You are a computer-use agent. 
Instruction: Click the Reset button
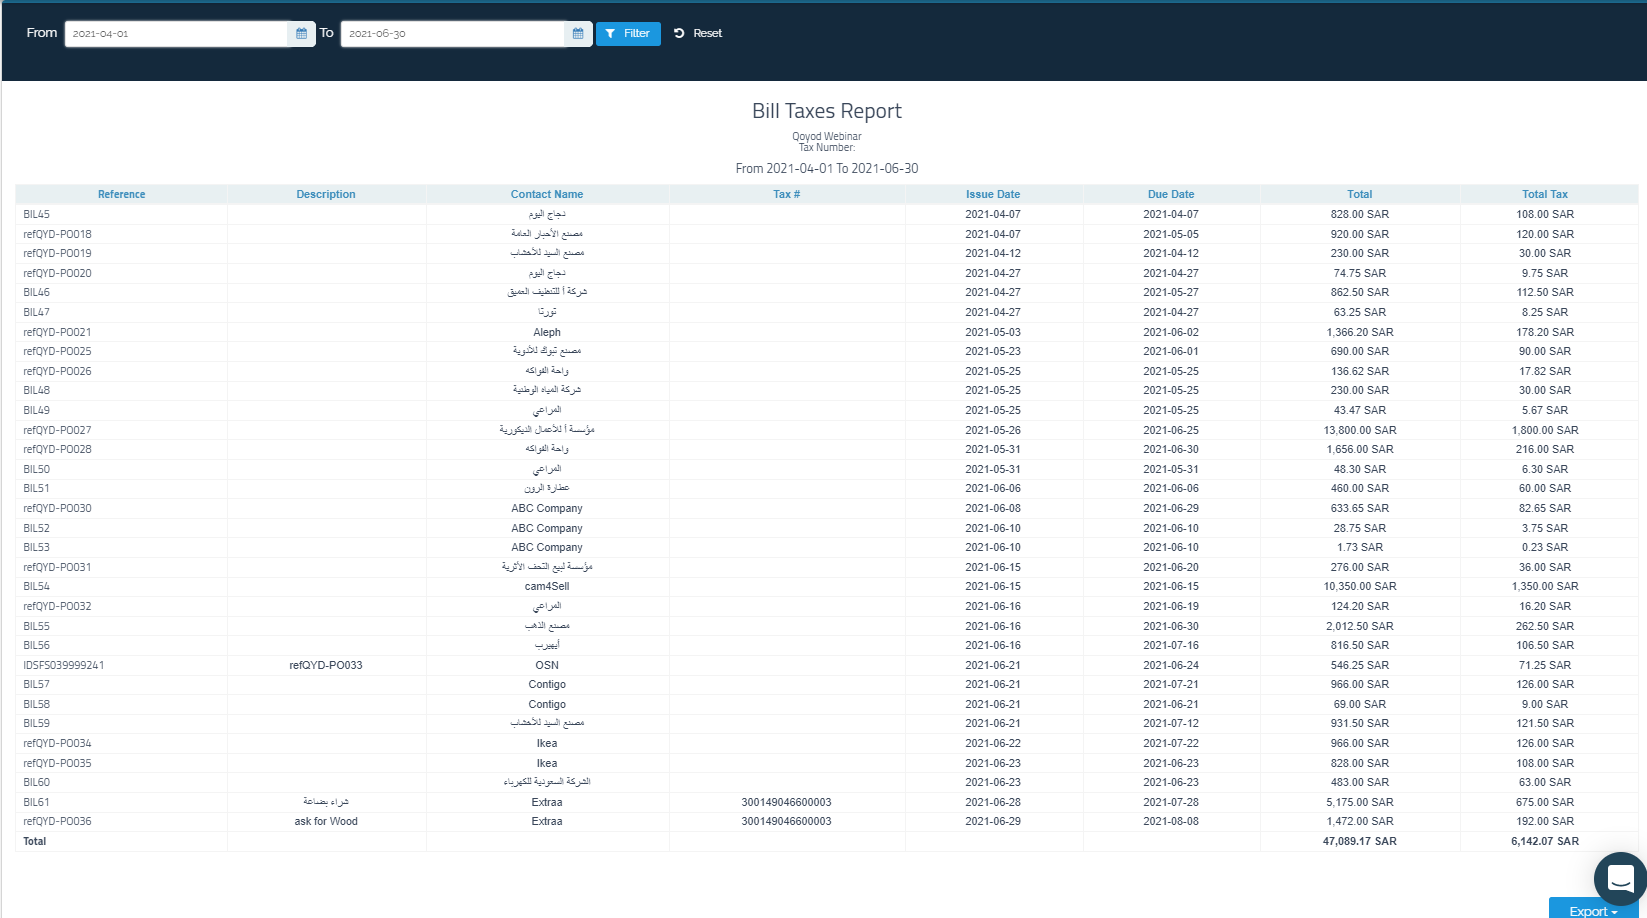pos(698,34)
